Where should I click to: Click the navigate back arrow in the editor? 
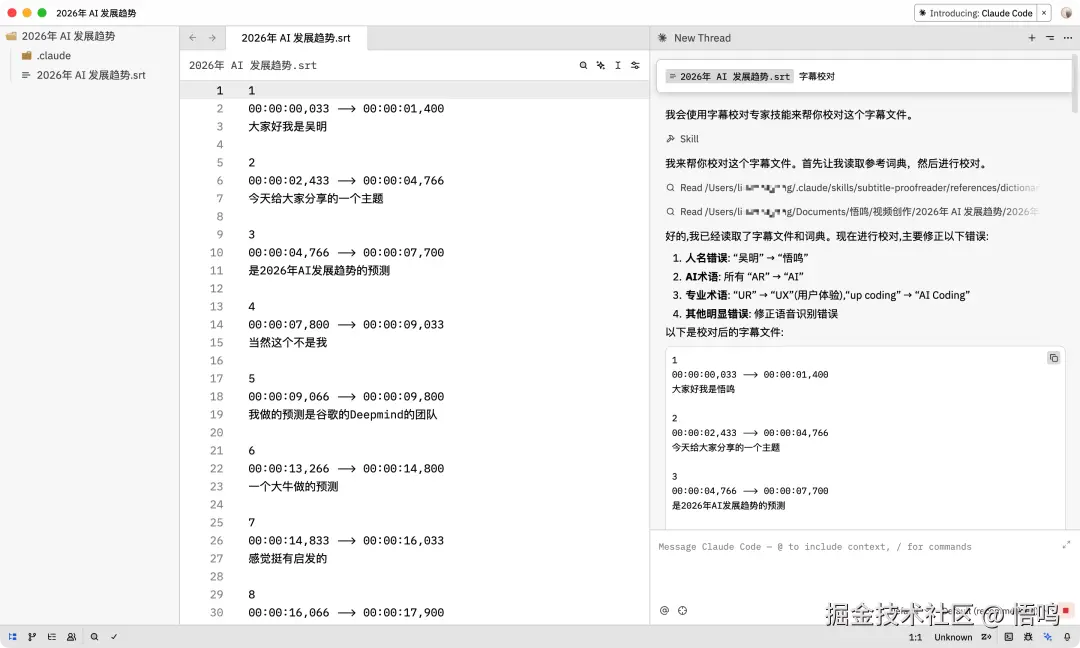tap(190, 37)
